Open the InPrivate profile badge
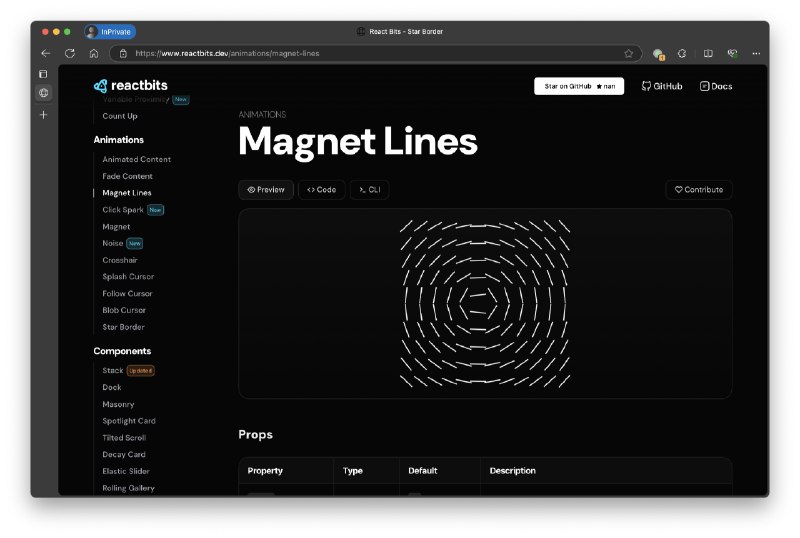800x538 pixels. tap(110, 32)
